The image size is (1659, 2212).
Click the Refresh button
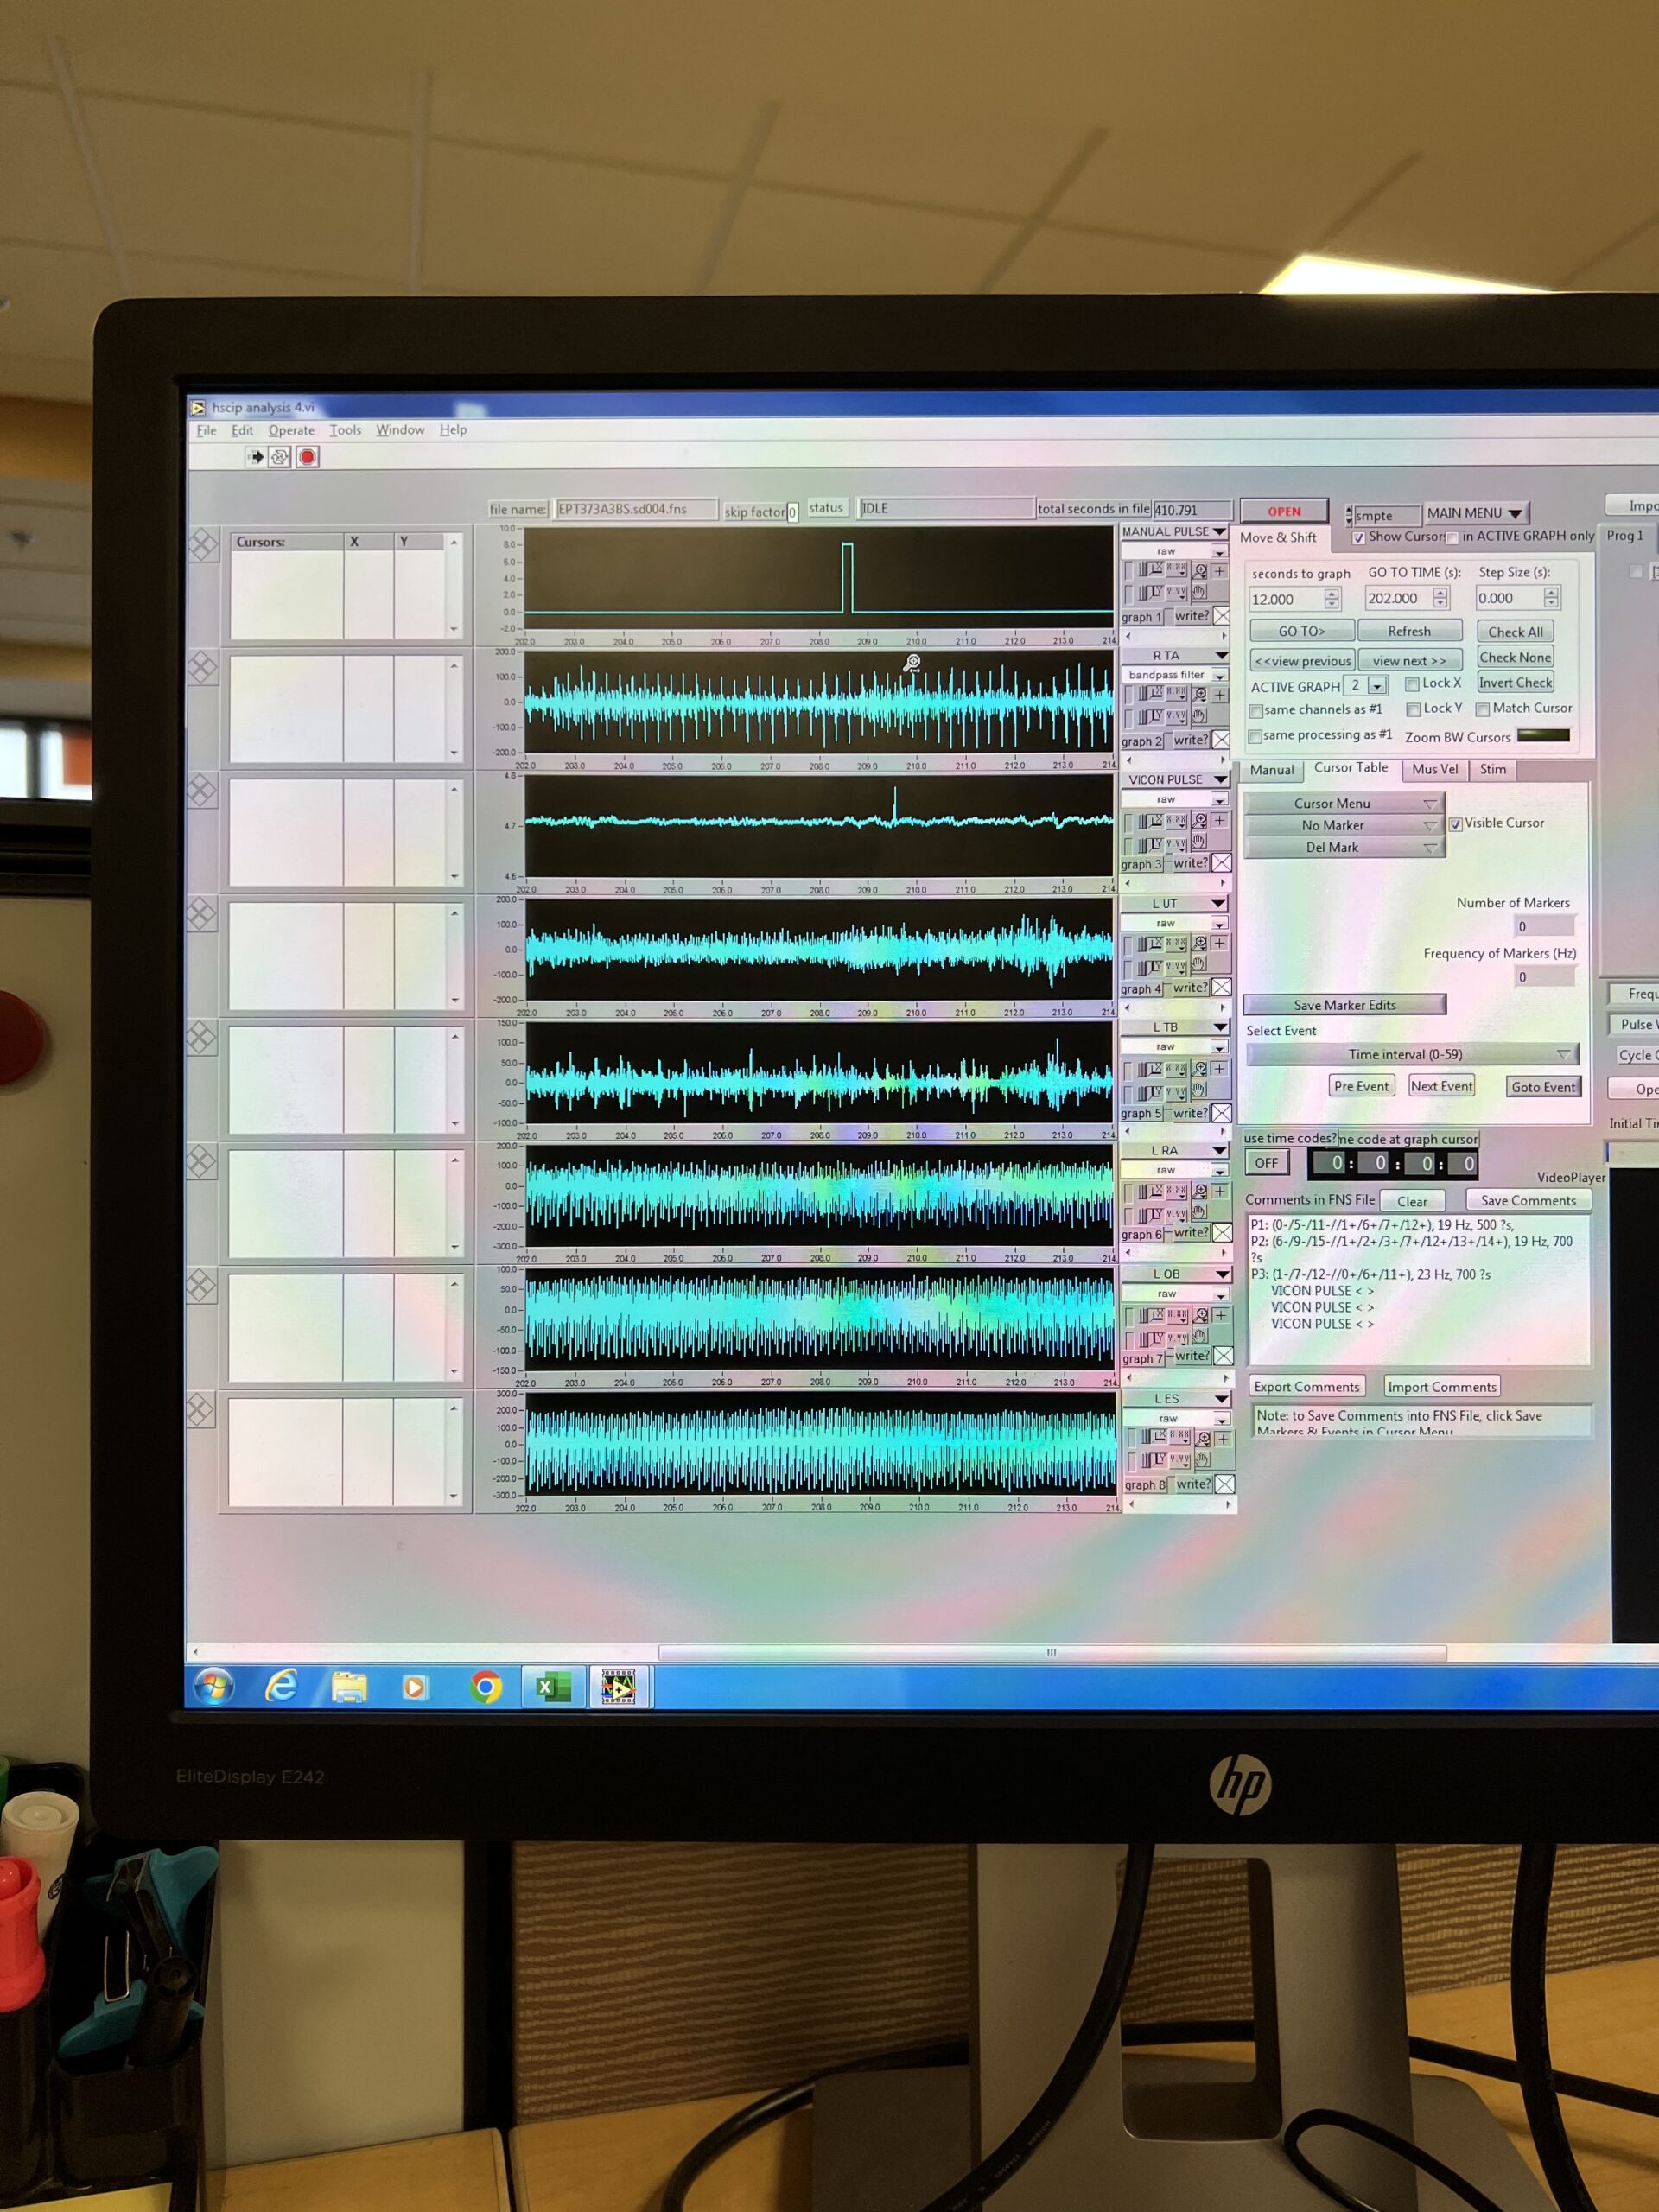(x=1409, y=632)
